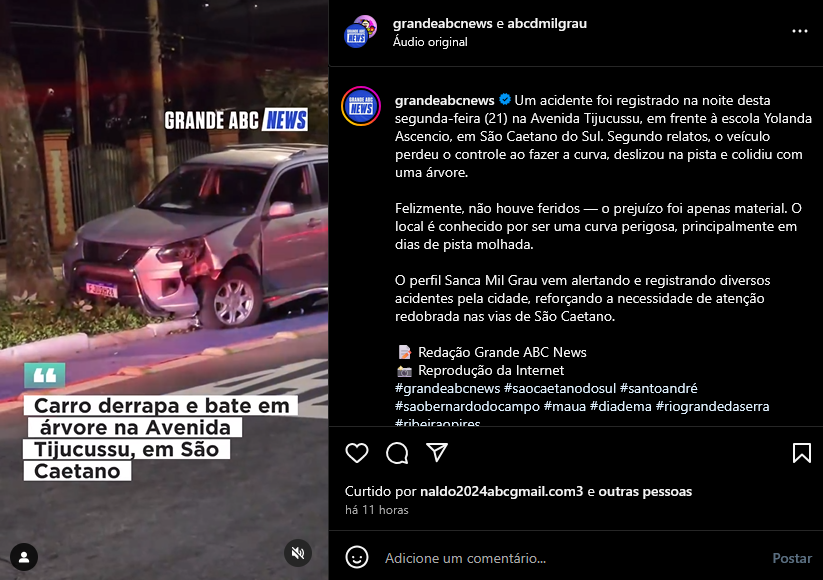
Task: Open #santoandré hashtag
Action: click(659, 388)
